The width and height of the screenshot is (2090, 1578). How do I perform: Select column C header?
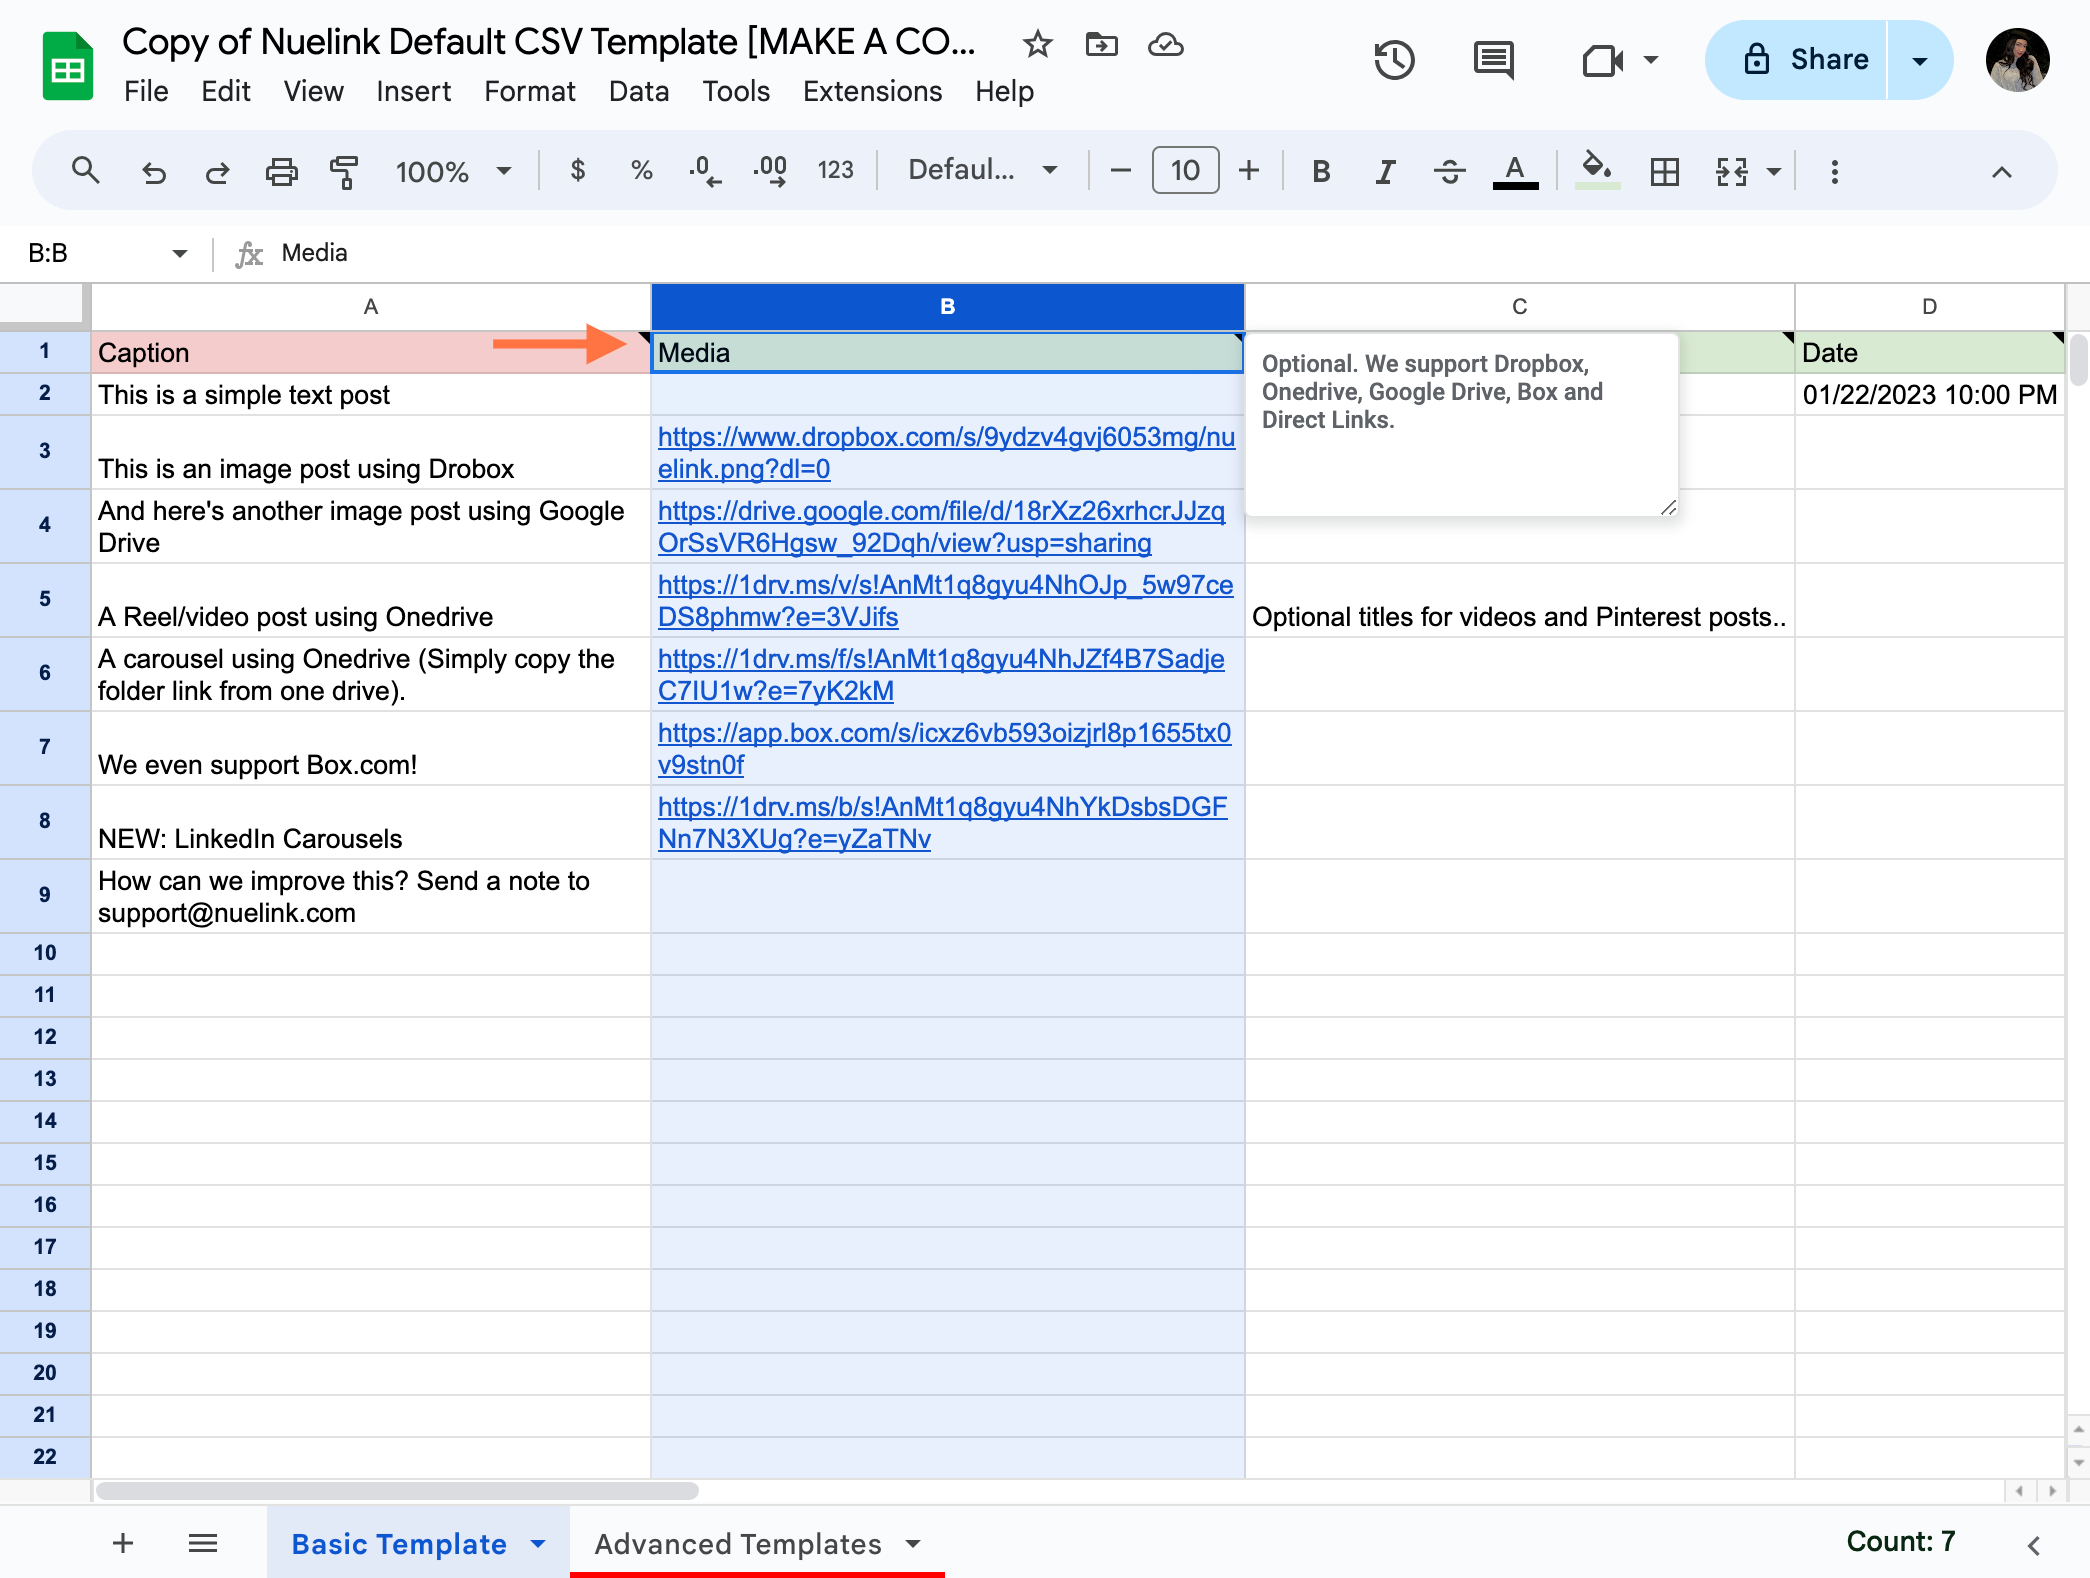pos(1519,306)
